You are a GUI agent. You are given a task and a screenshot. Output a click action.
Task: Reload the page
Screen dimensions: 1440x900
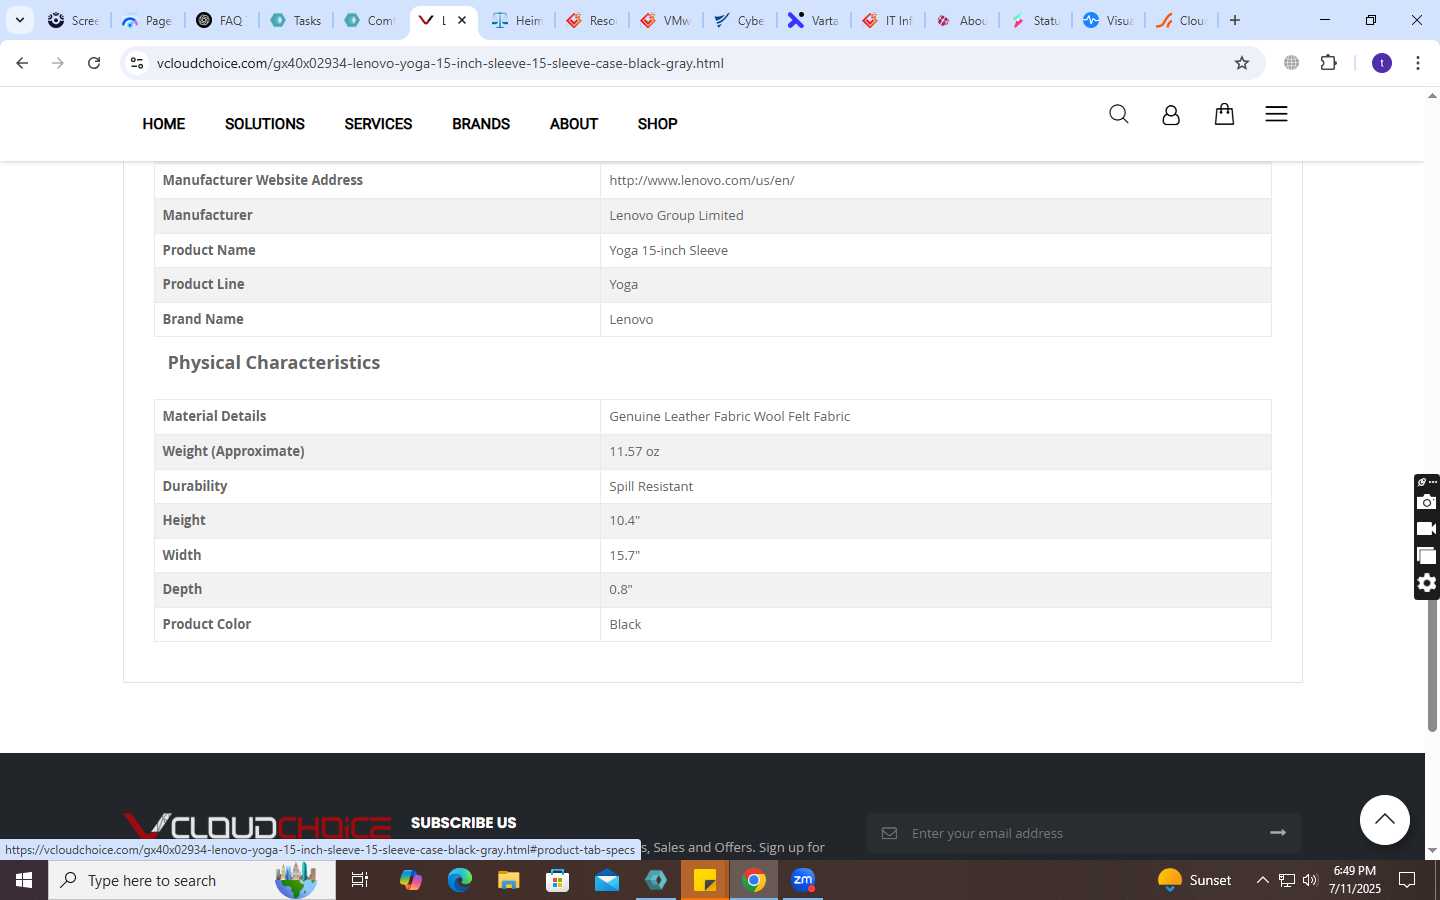(94, 63)
